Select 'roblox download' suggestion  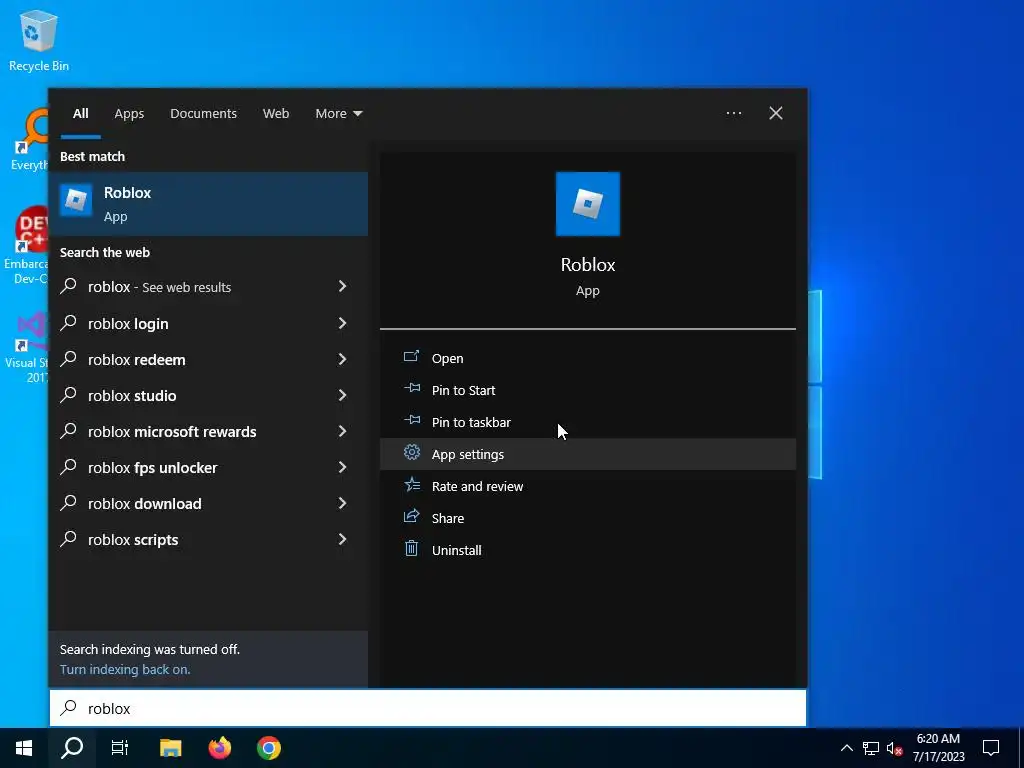(x=208, y=503)
